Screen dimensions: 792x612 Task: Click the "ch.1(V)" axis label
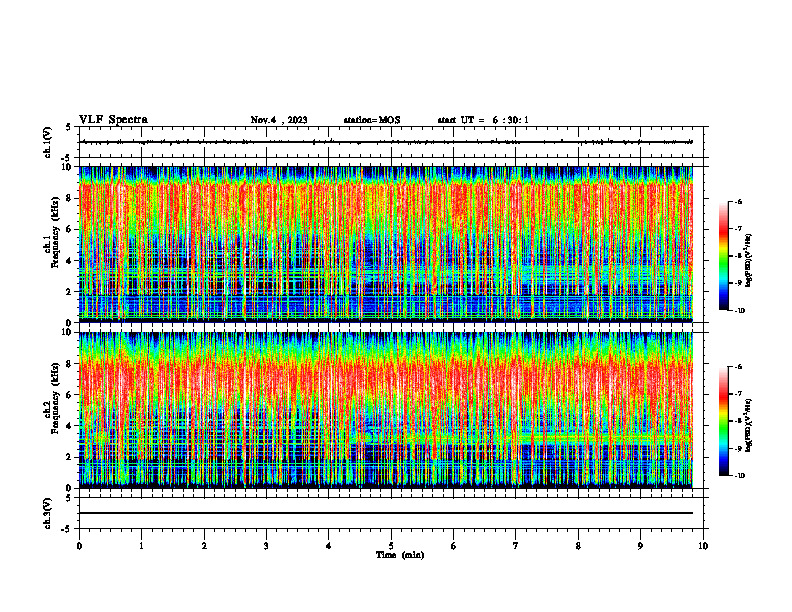point(47,142)
